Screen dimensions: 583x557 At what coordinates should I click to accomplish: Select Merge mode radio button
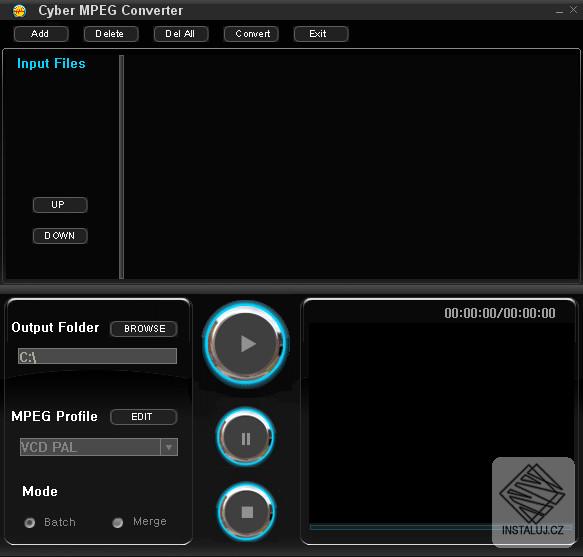click(118, 523)
